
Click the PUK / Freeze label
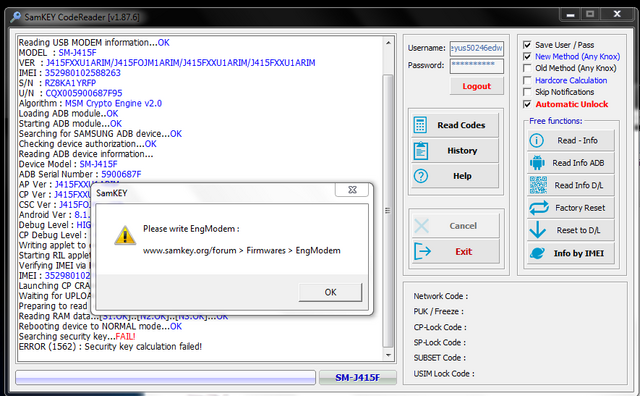[438, 311]
